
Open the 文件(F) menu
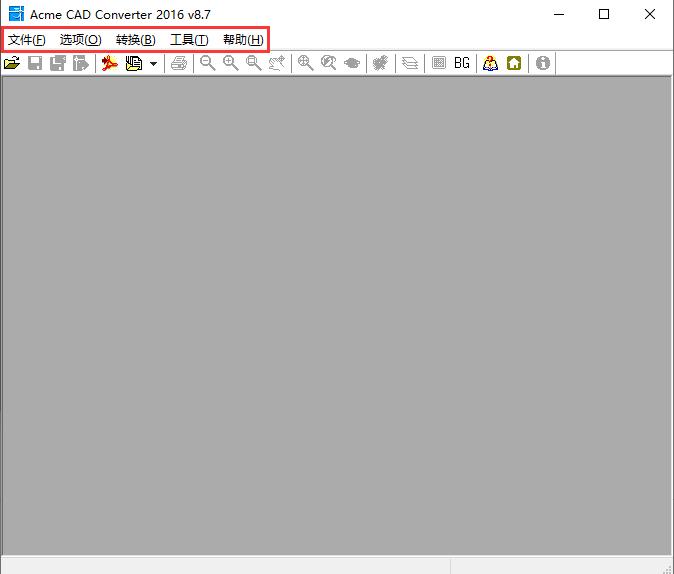[27, 40]
